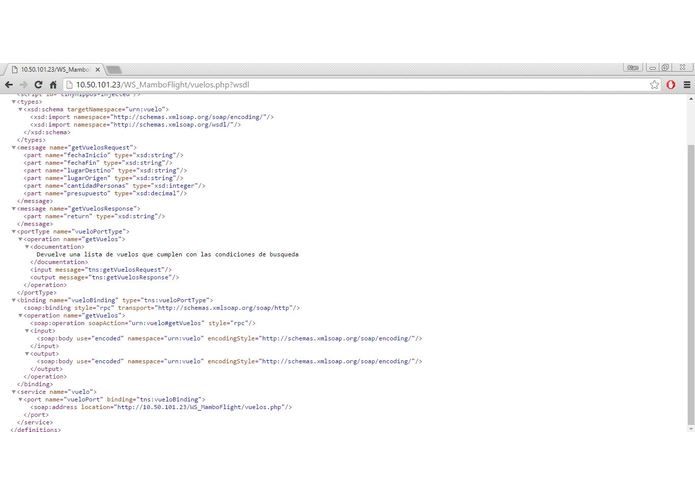
Task: Click the "Devuelve una lista de vuelos" text
Action: tap(168, 255)
